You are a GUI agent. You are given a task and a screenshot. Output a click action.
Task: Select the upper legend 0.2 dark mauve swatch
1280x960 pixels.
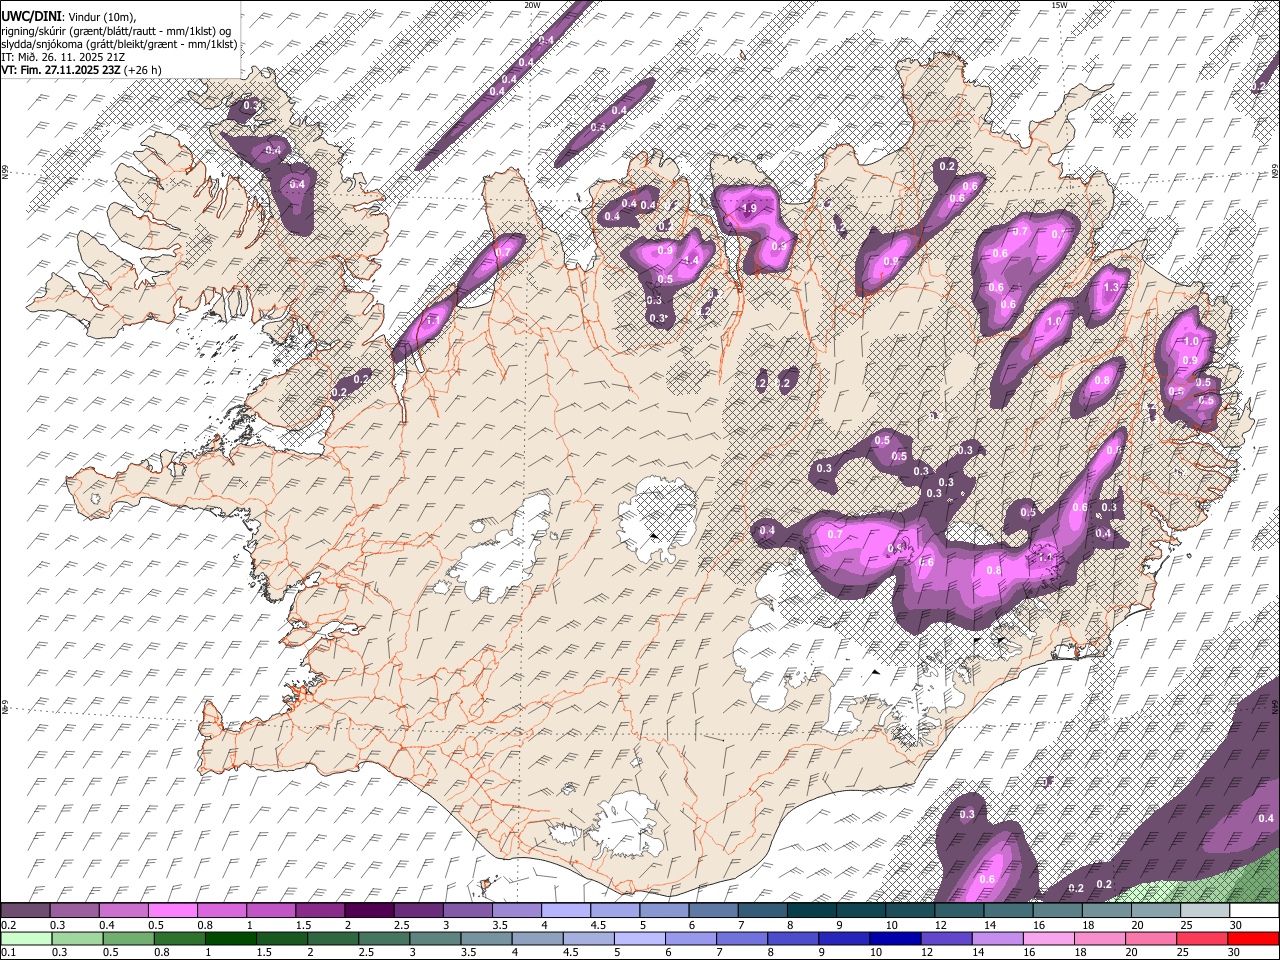[x=25, y=910]
